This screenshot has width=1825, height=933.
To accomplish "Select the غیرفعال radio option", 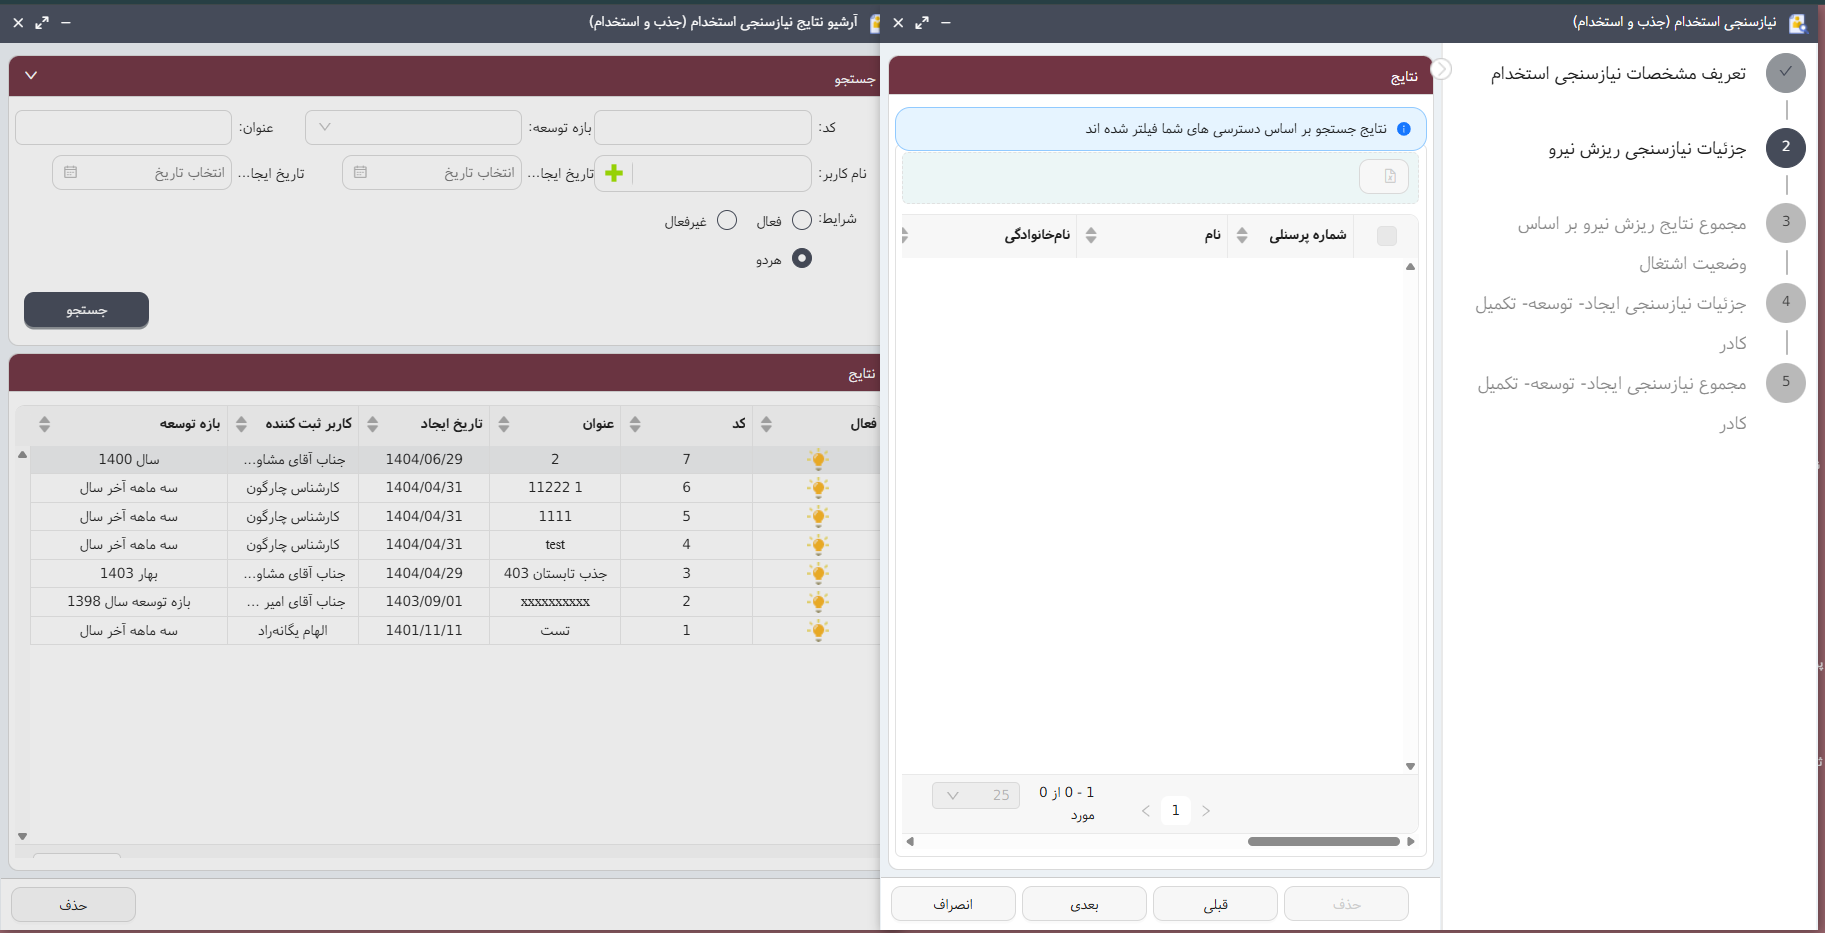I will click(727, 220).
